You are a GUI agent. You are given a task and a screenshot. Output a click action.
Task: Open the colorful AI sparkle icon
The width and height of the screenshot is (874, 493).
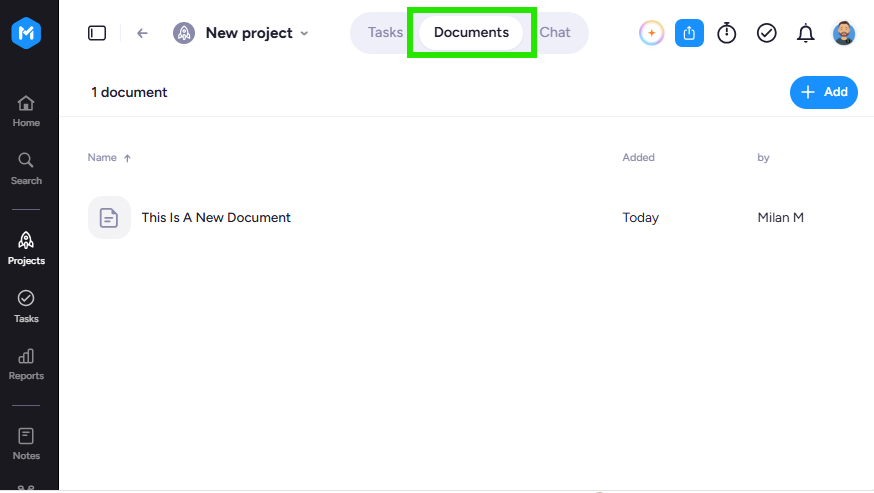tap(651, 33)
